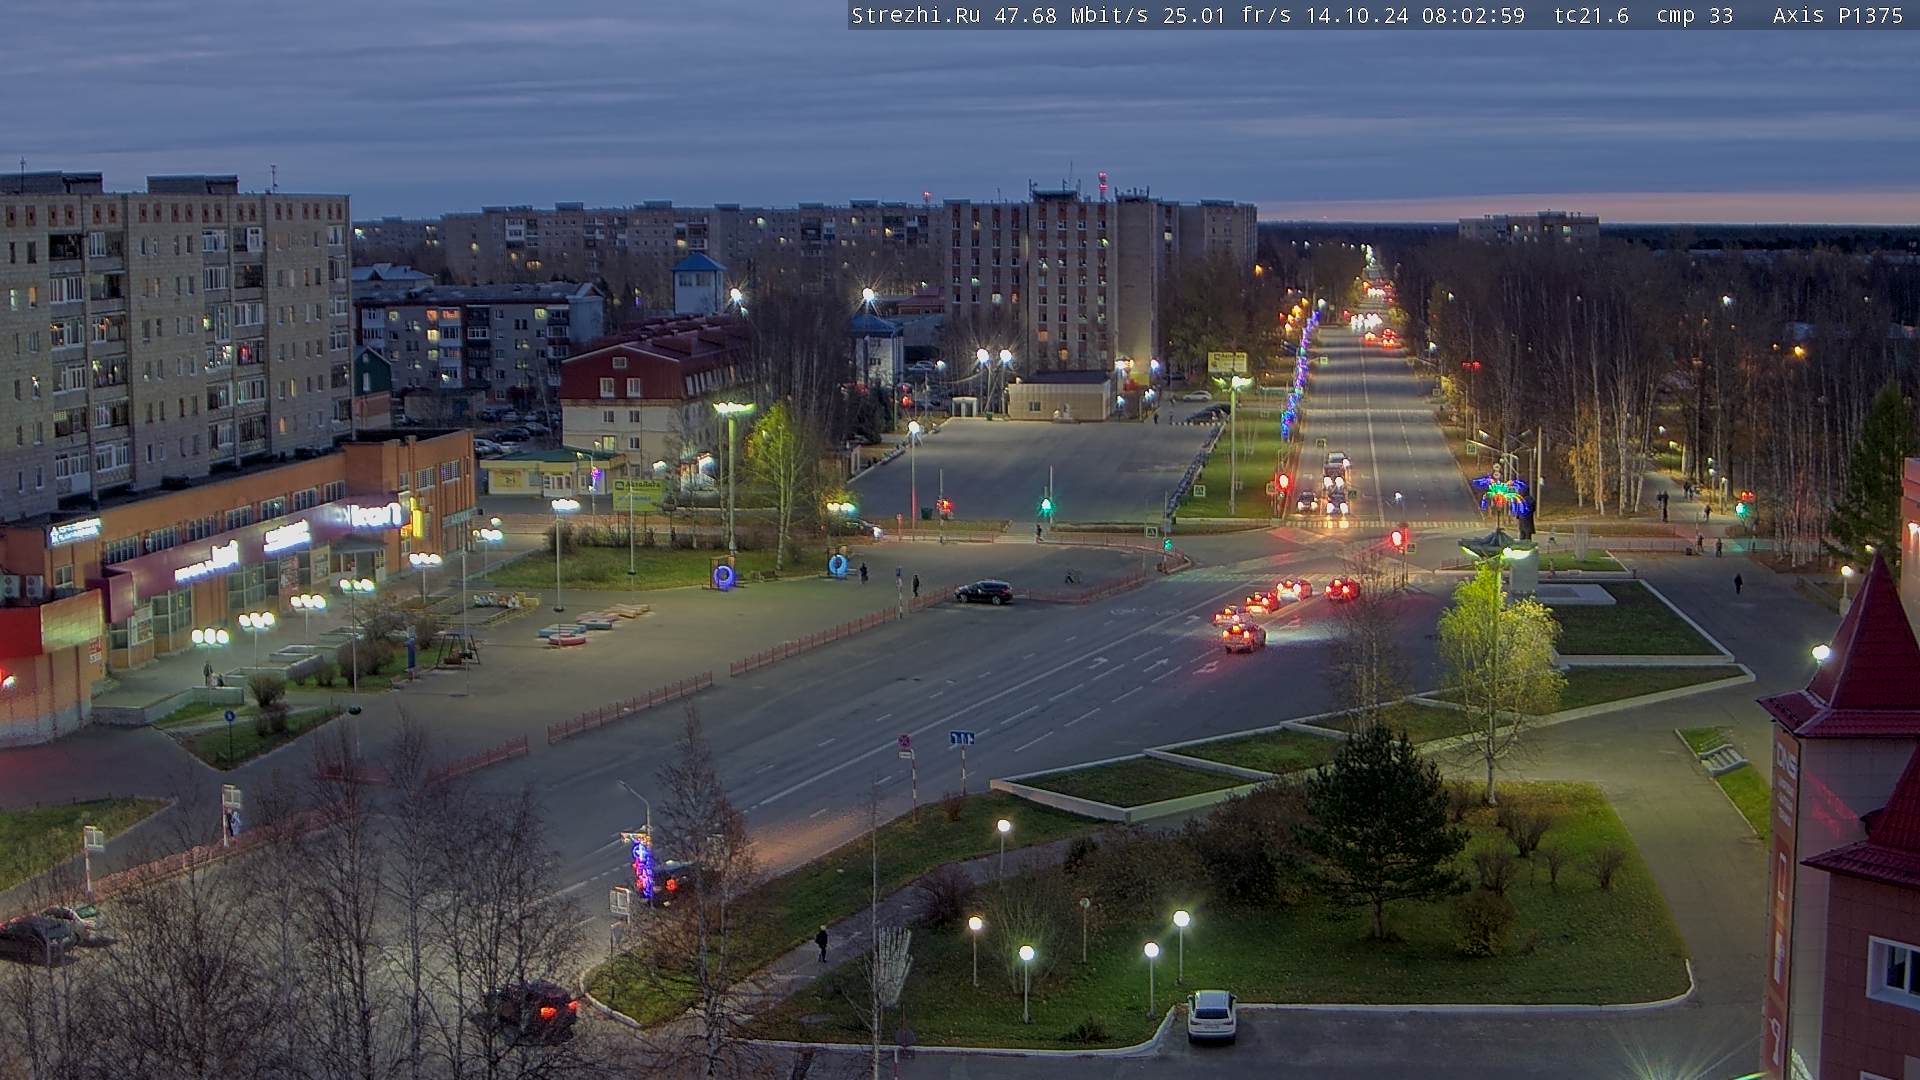Click the tc21.6 overlay value
The image size is (1920, 1080).
(1591, 15)
